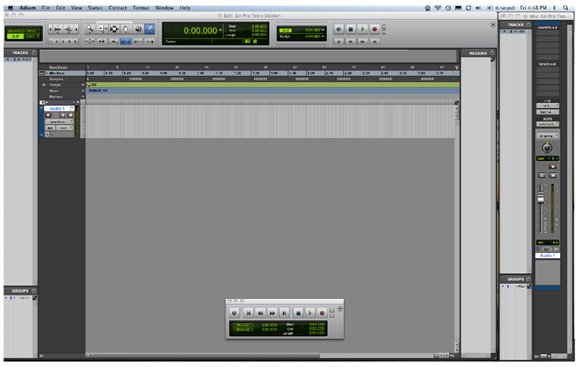
Task: Start playback in Edit window transport
Action: 362,29
